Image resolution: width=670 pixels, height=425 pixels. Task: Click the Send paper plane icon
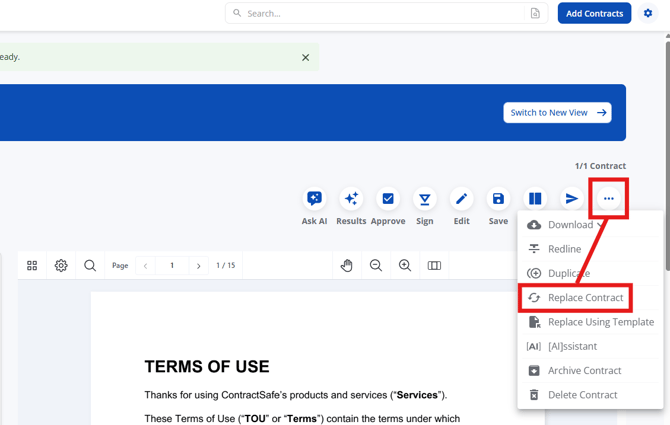point(571,199)
